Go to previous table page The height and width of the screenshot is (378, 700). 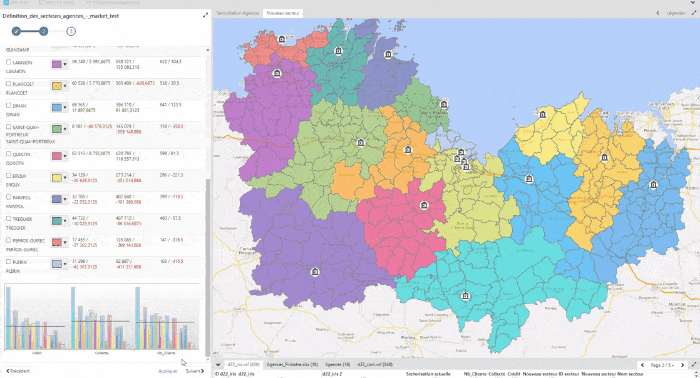642,365
